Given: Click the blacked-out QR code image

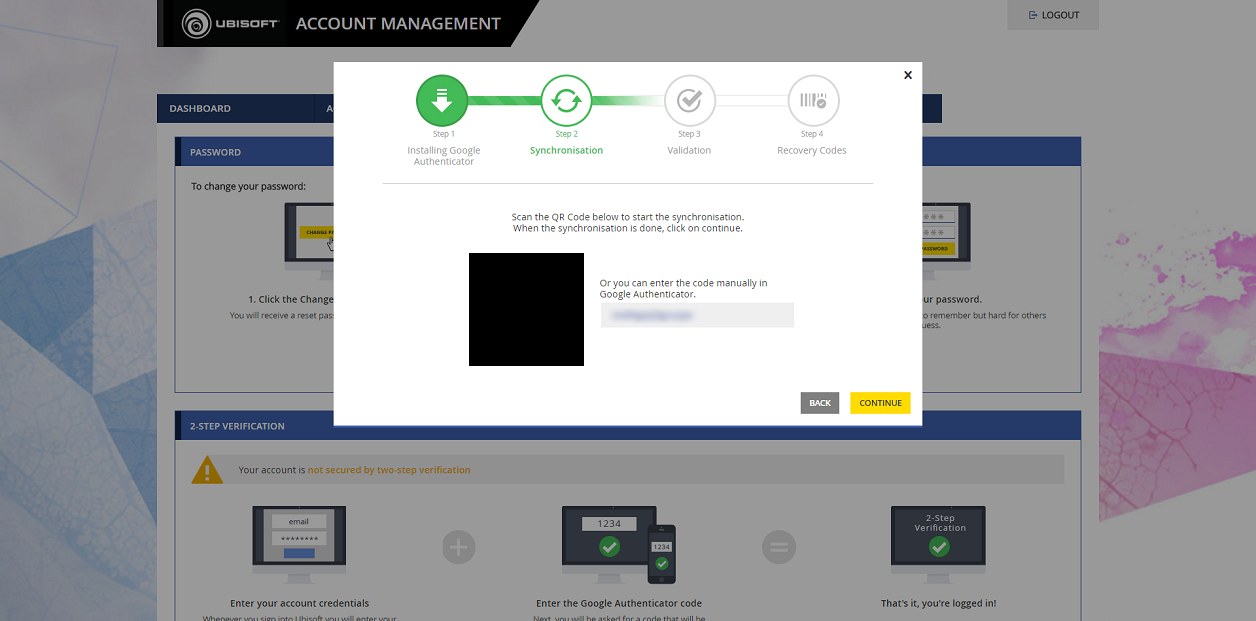Looking at the screenshot, I should click(x=526, y=309).
